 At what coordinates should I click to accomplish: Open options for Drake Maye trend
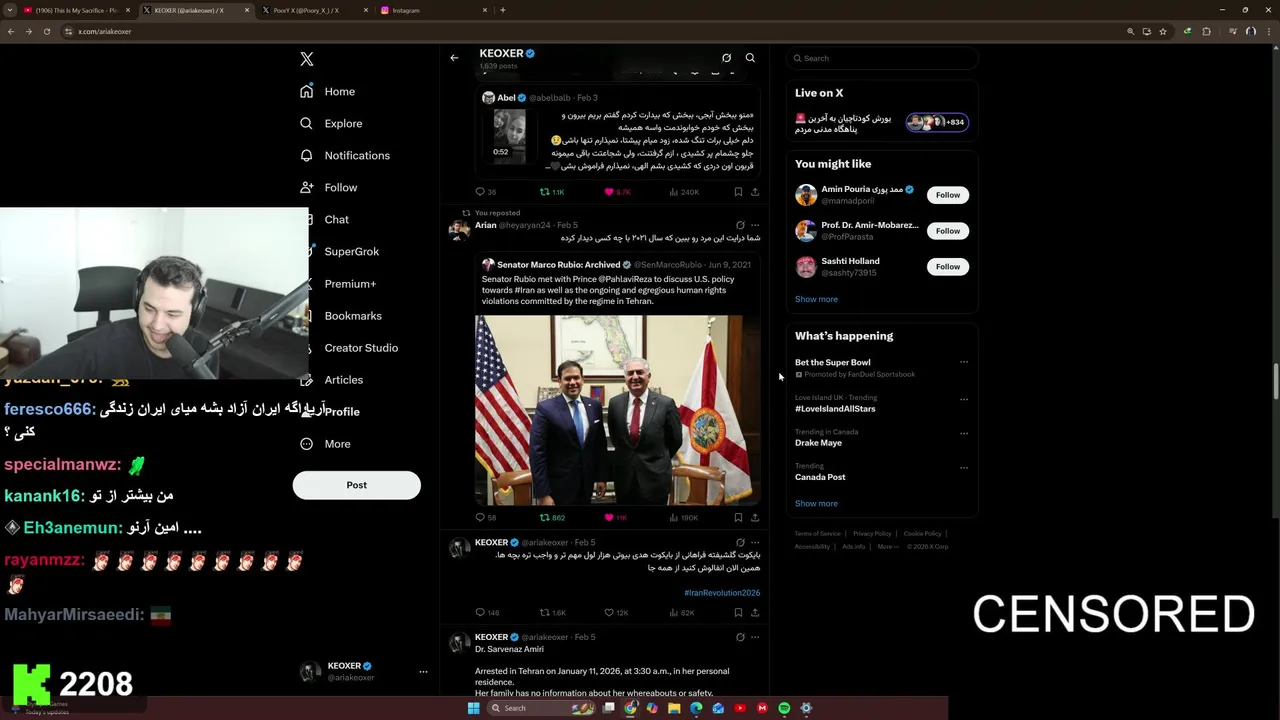pos(964,433)
